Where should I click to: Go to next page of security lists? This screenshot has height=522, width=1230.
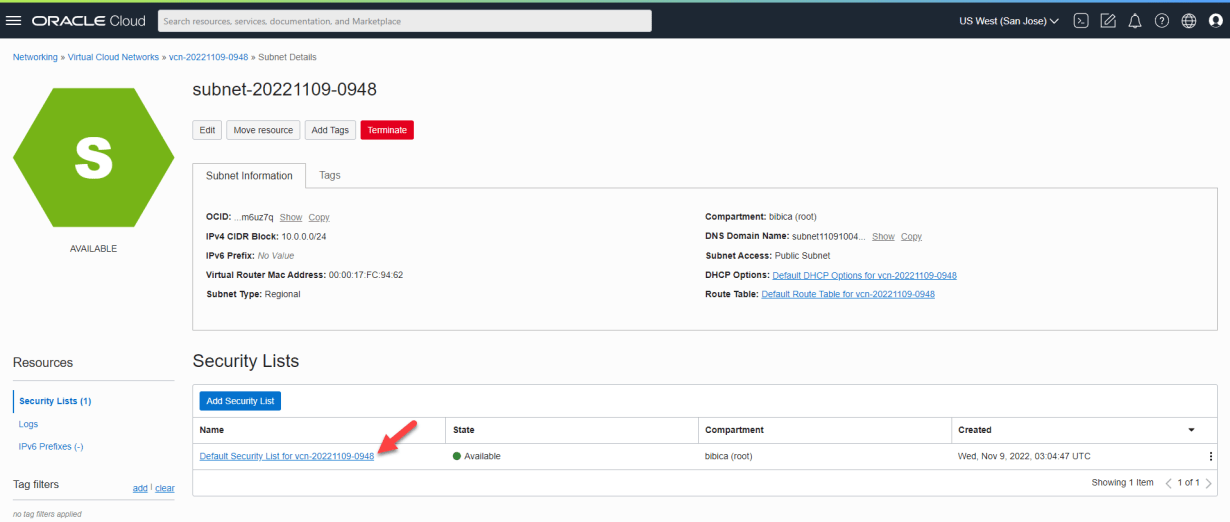[x=1208, y=483]
